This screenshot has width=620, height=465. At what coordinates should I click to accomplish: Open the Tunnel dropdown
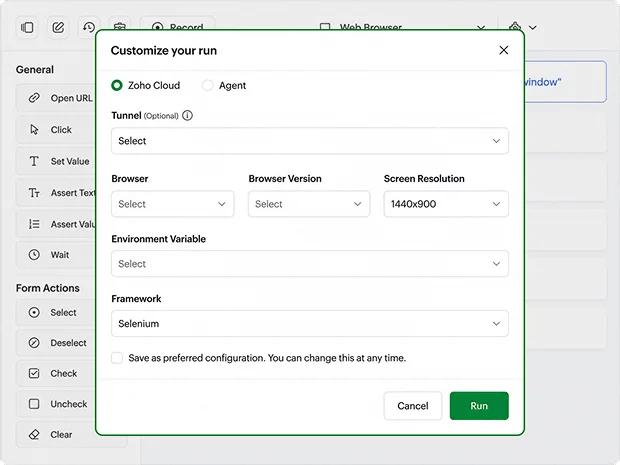tap(310, 141)
